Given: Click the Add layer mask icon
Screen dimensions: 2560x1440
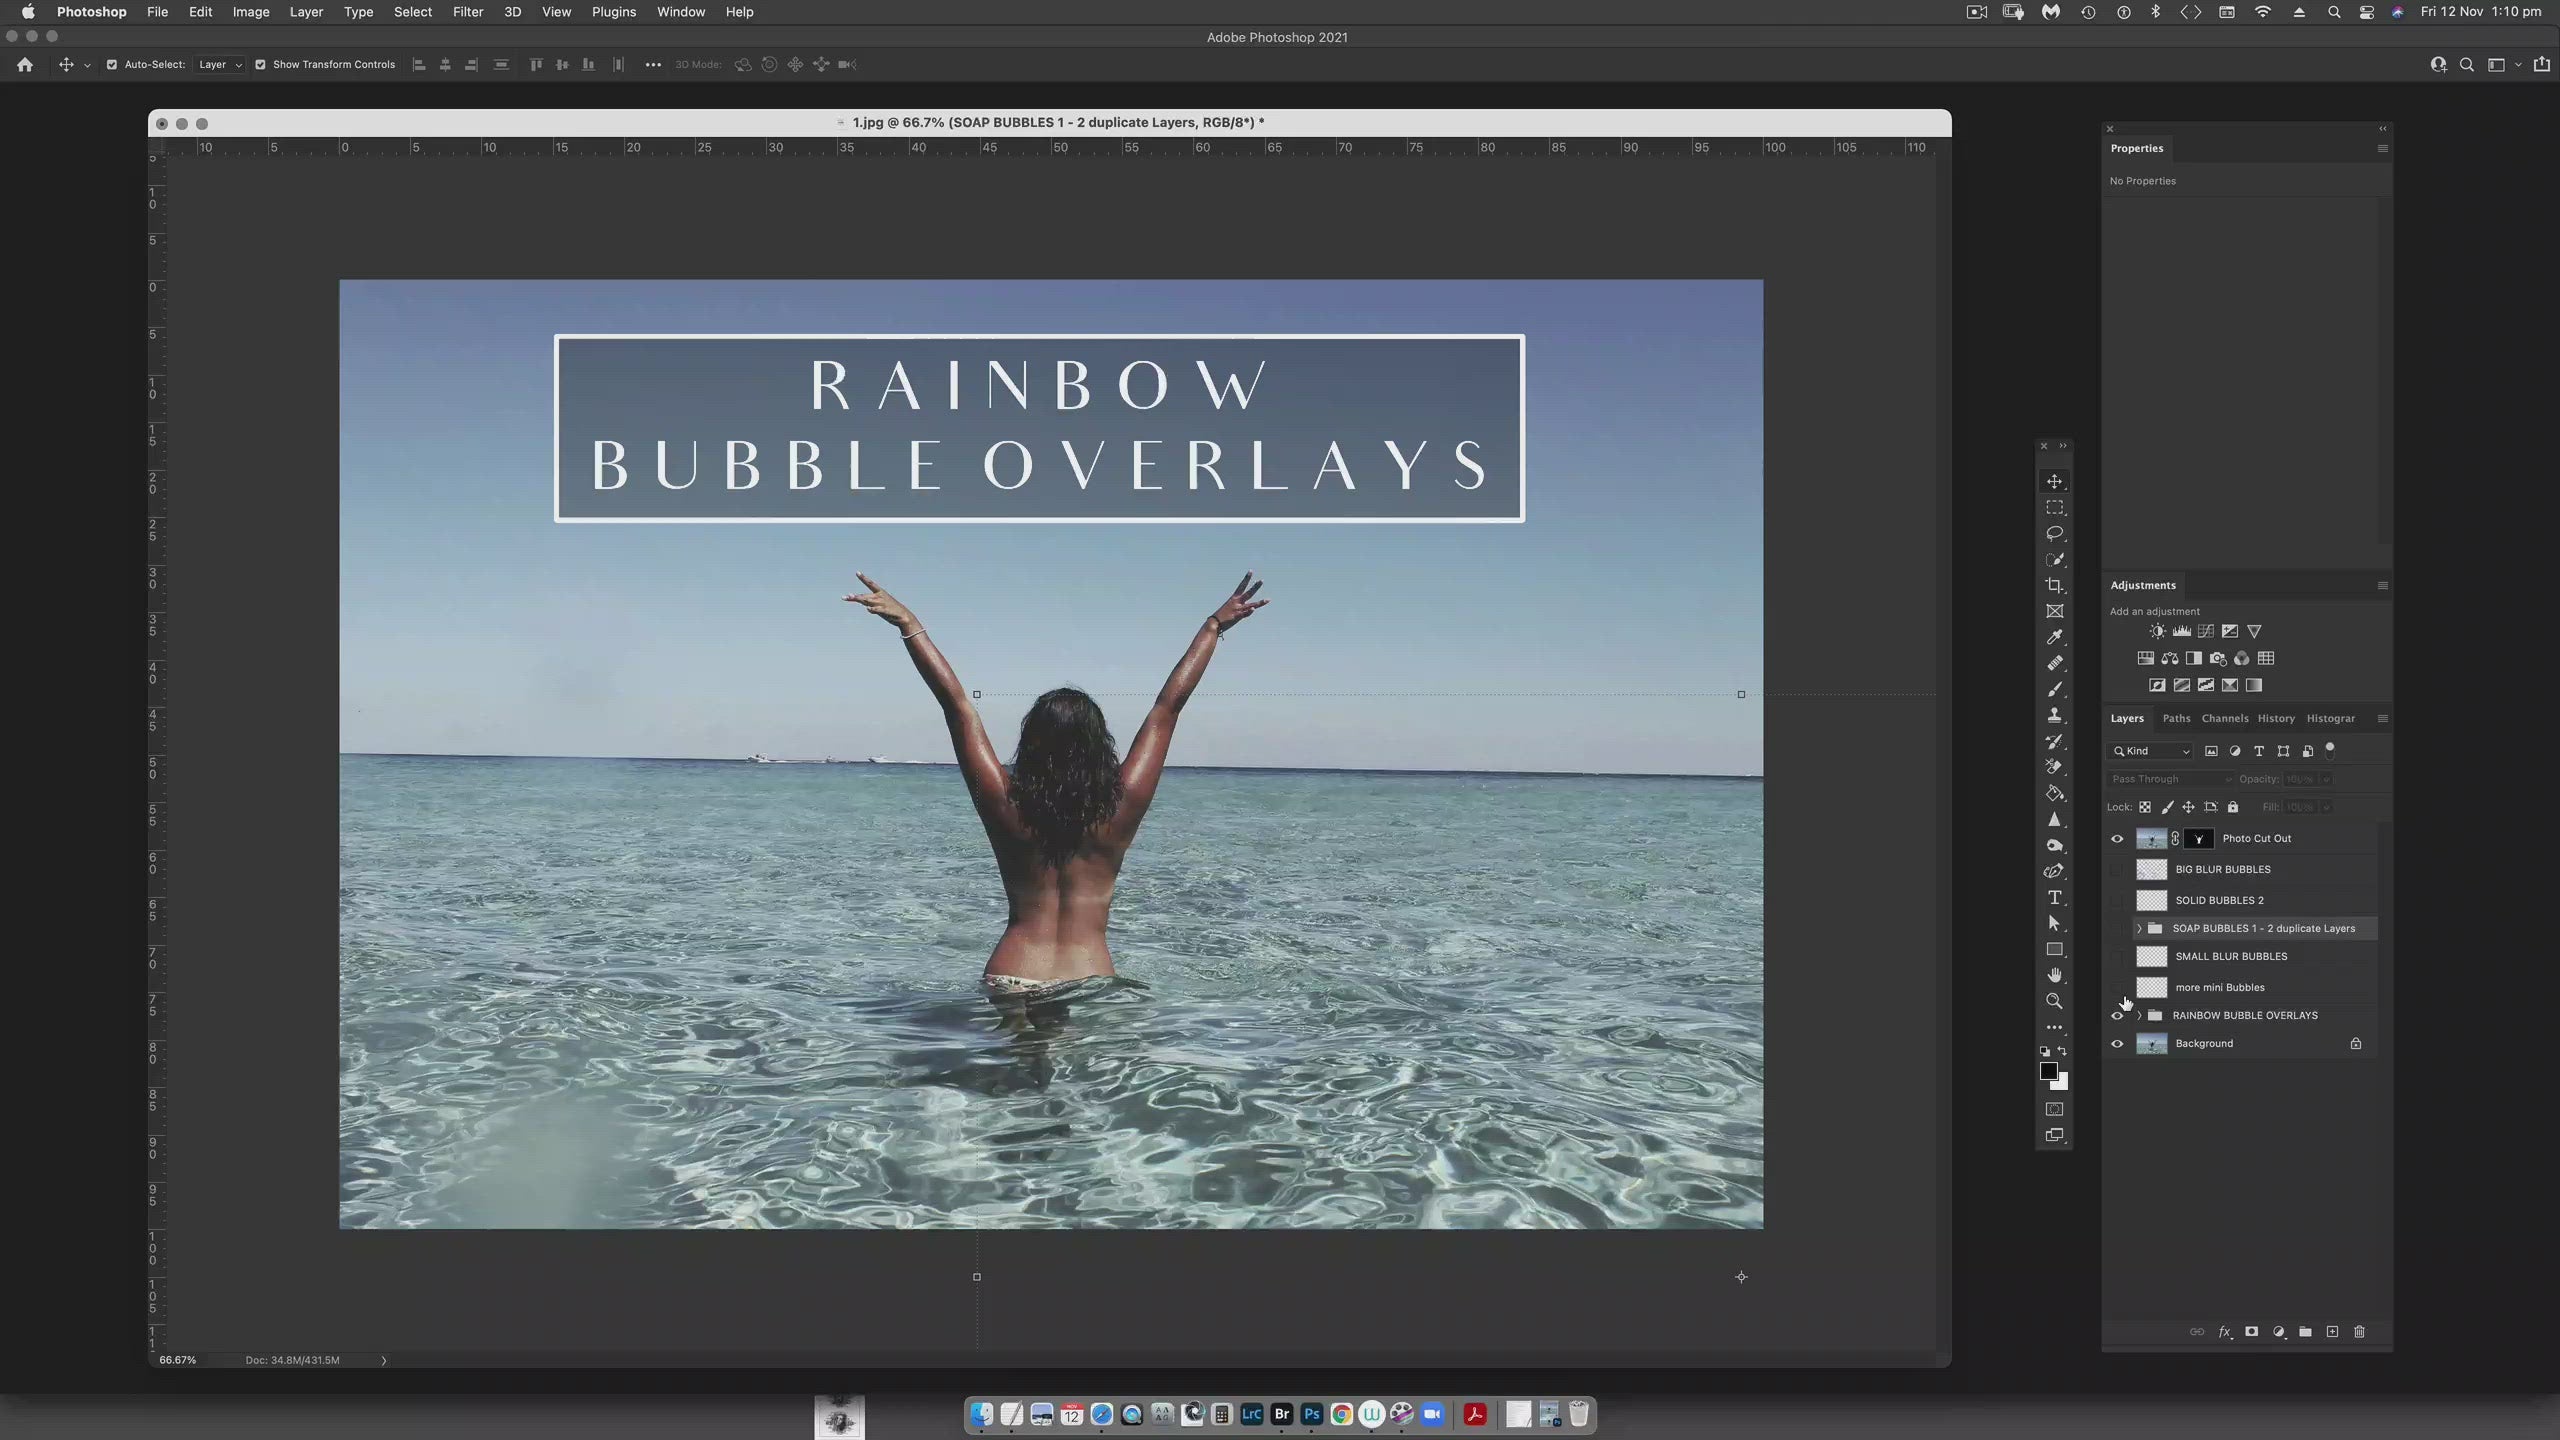Looking at the screenshot, I should tap(2251, 1332).
